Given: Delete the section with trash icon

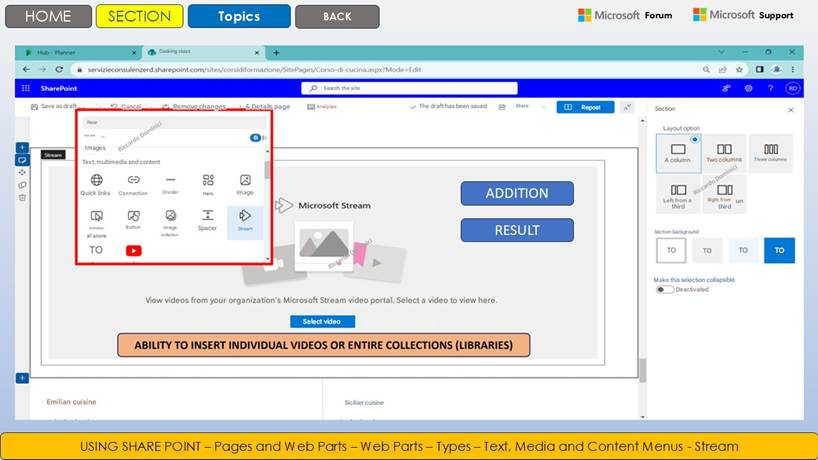Looking at the screenshot, I should pyautogui.click(x=22, y=198).
